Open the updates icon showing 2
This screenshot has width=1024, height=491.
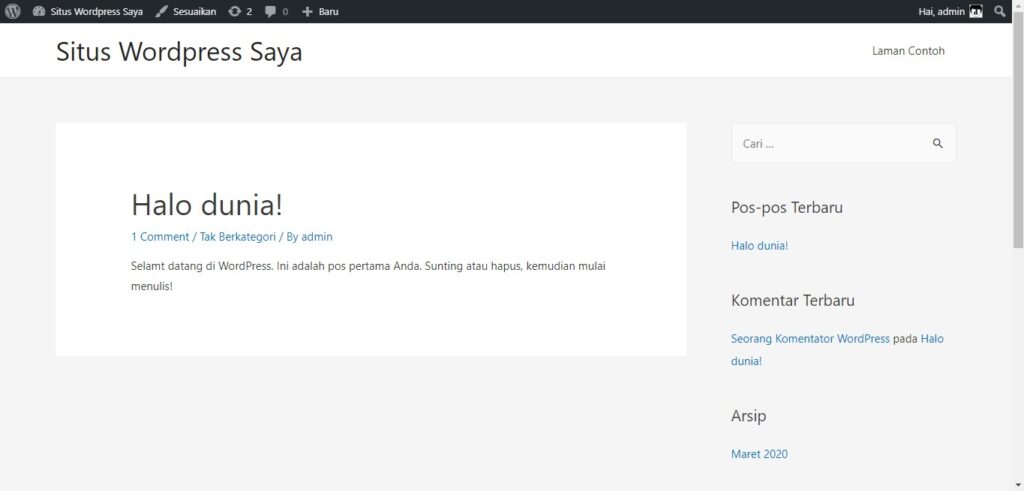coord(234,11)
